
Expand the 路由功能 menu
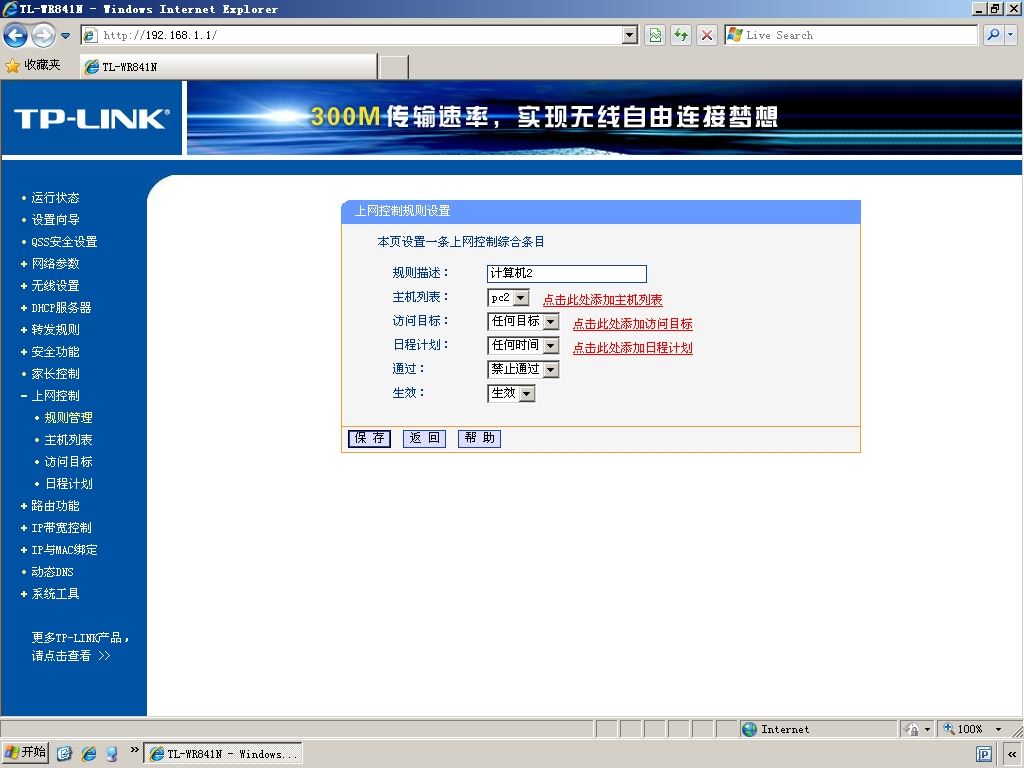[55, 506]
